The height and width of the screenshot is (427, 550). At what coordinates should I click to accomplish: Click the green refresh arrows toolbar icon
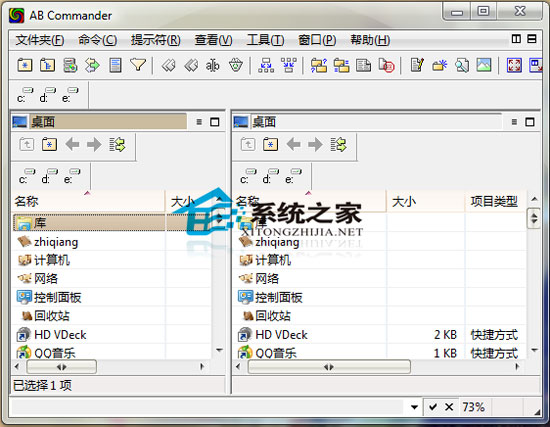[92, 65]
